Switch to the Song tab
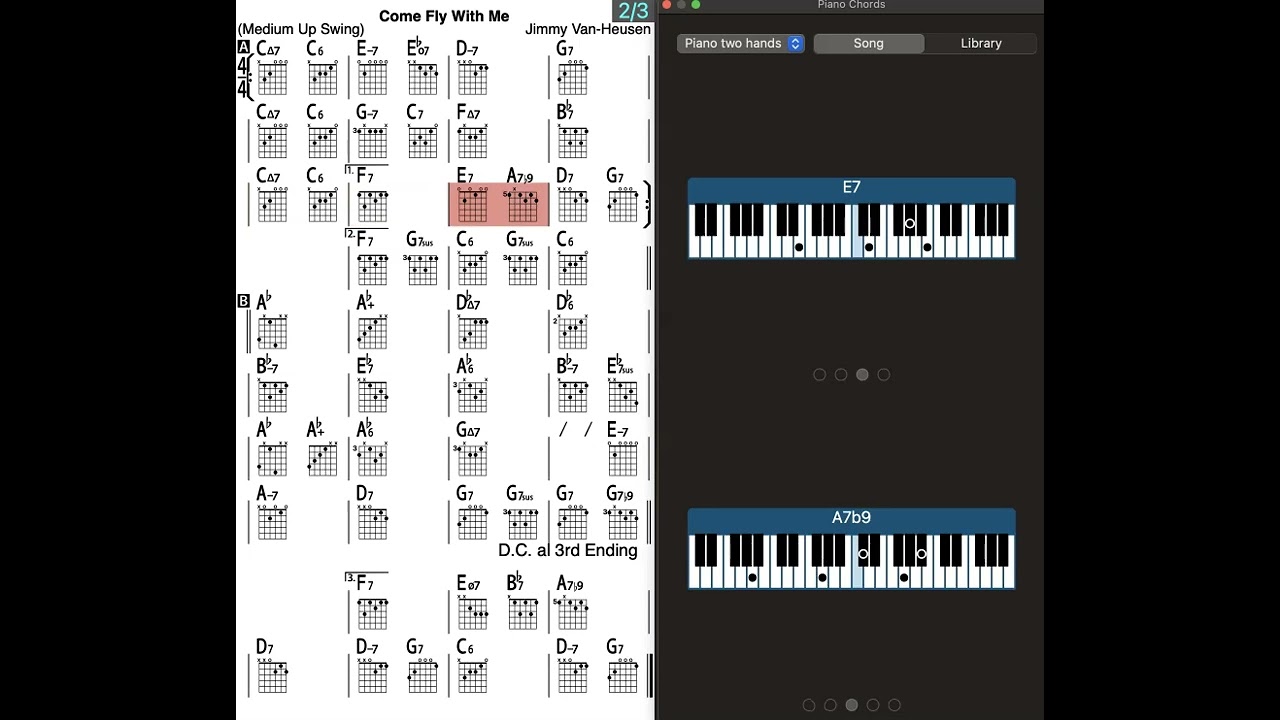This screenshot has width=1280, height=720. (868, 43)
